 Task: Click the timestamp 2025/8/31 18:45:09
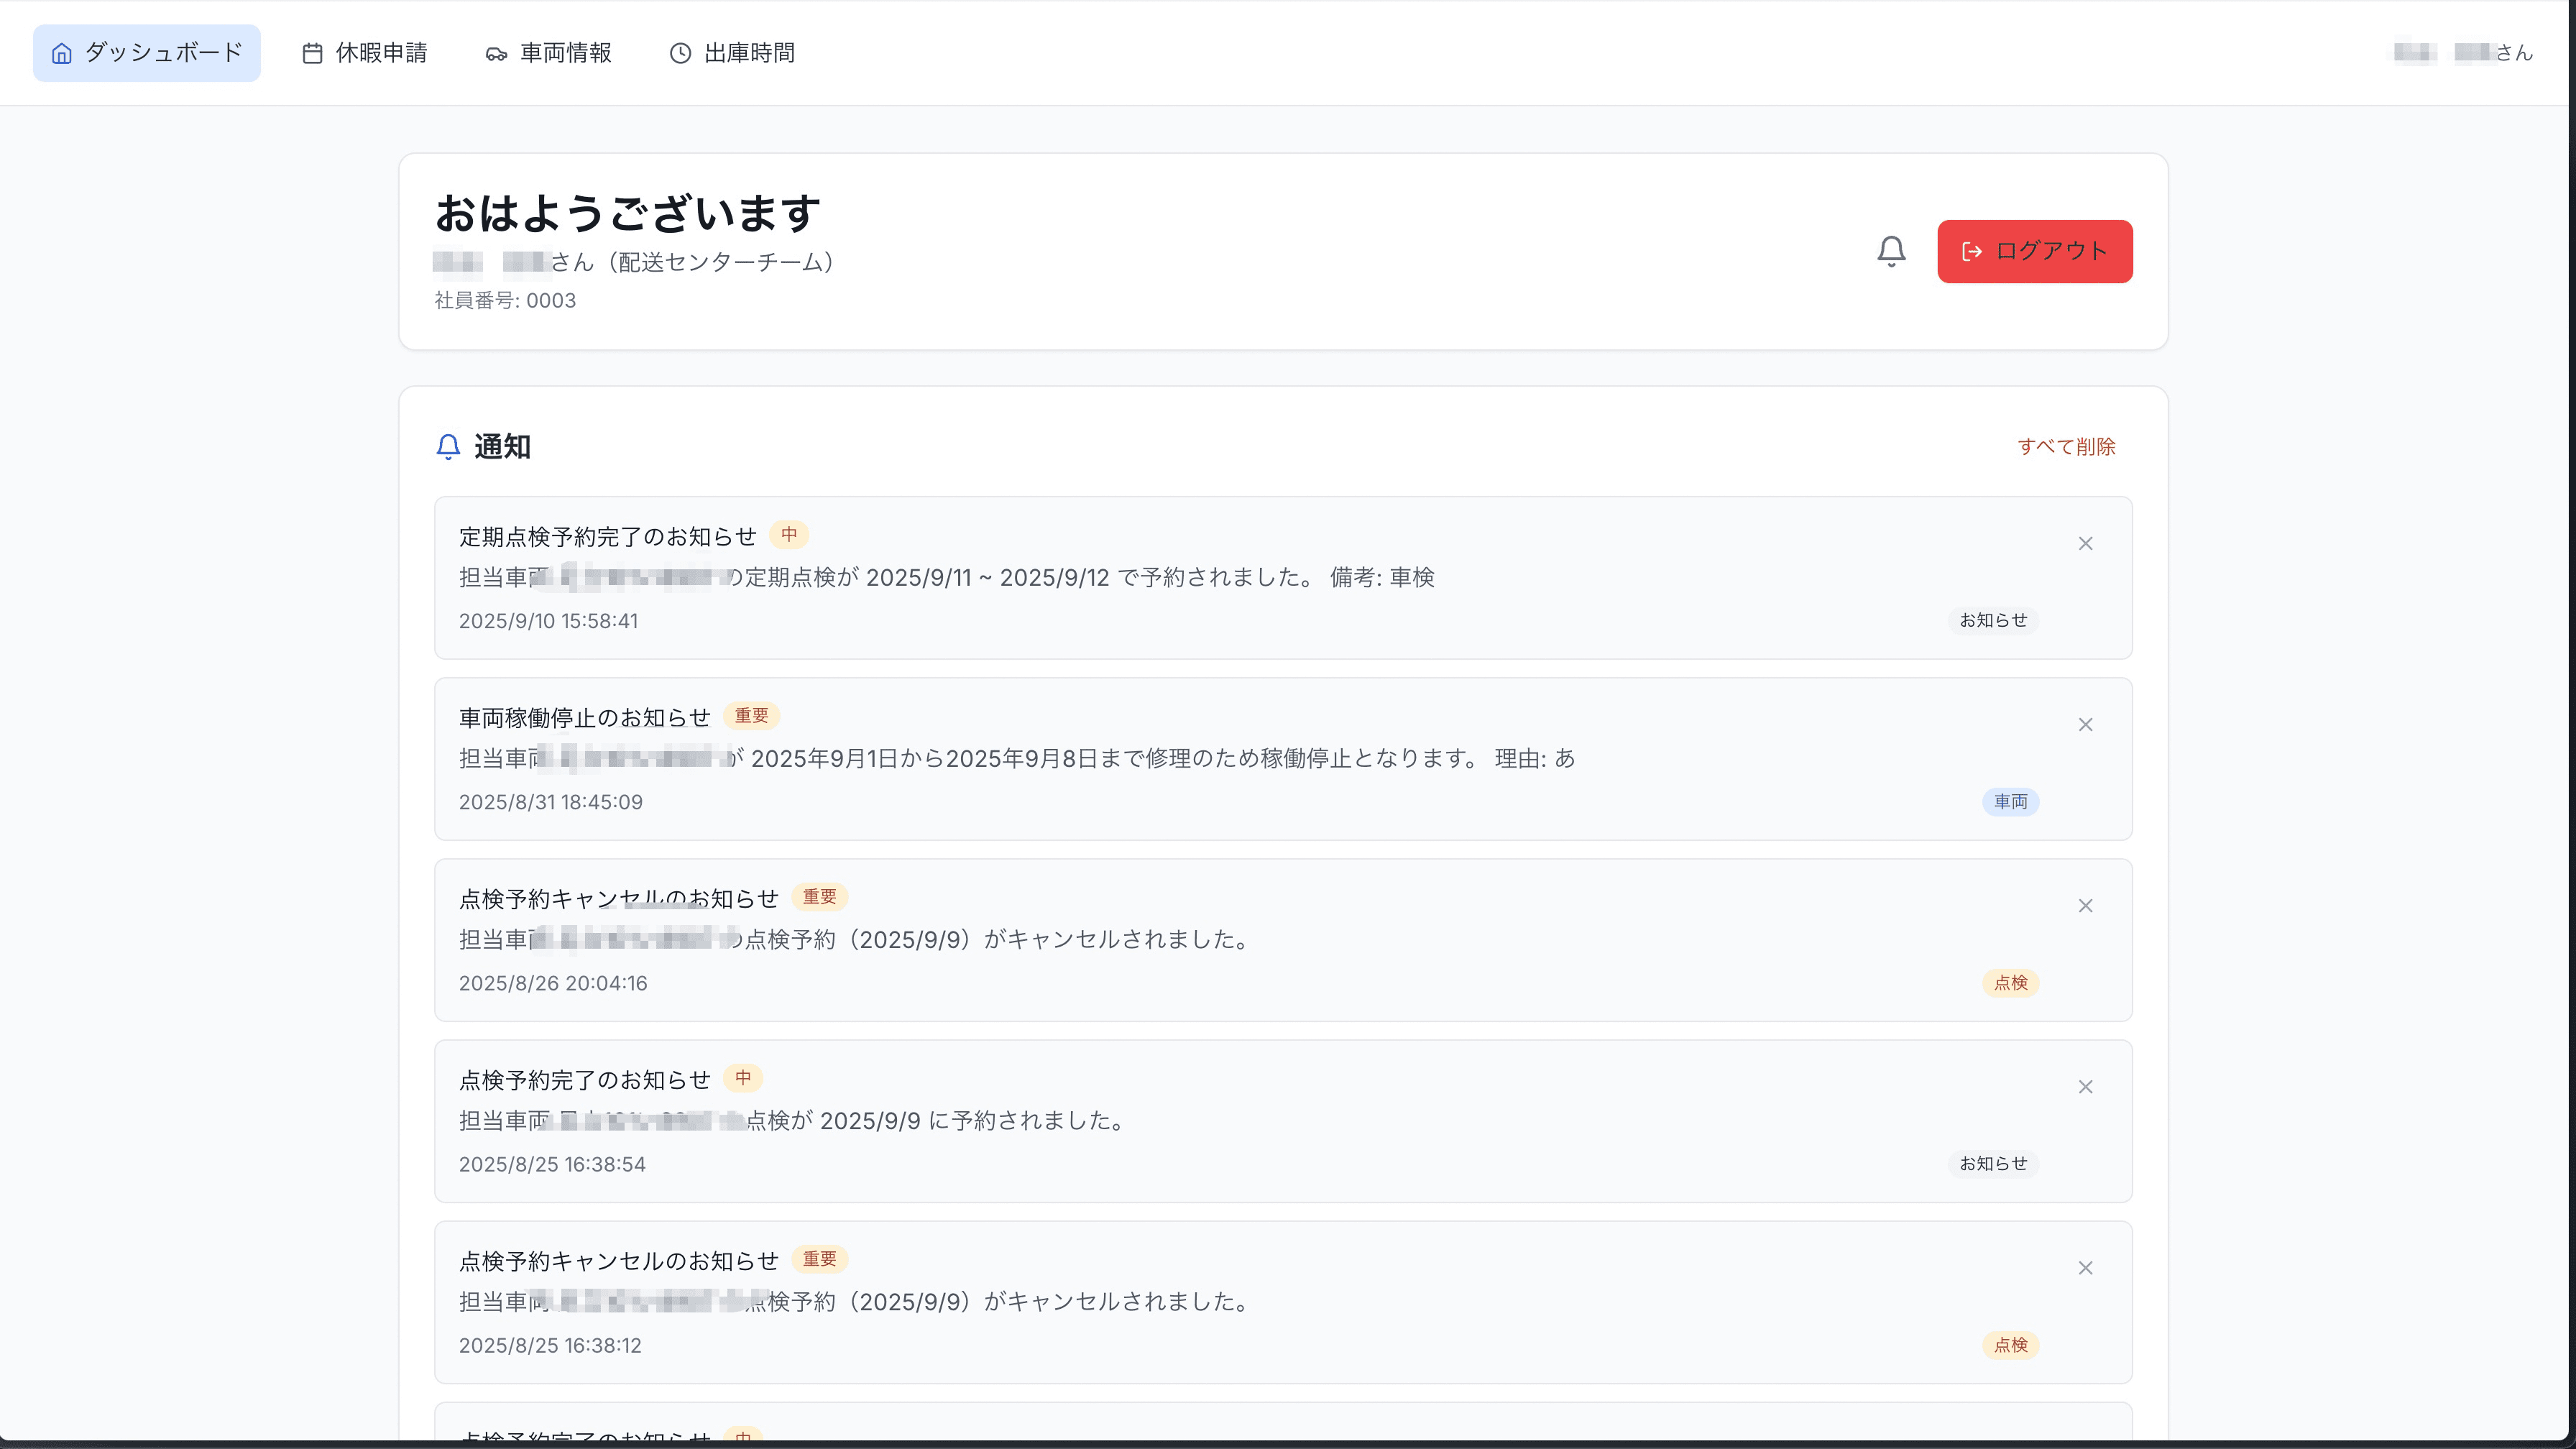pyautogui.click(x=550, y=802)
